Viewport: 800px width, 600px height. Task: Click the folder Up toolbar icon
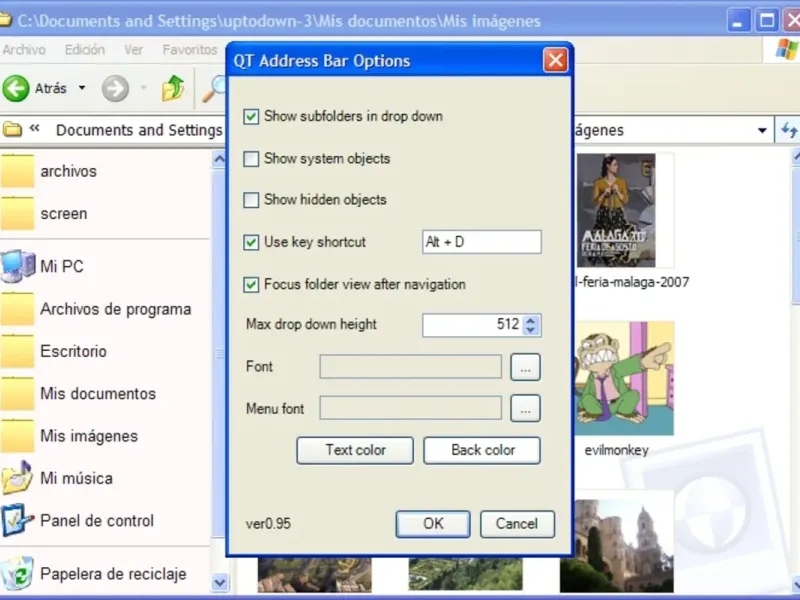(x=173, y=88)
